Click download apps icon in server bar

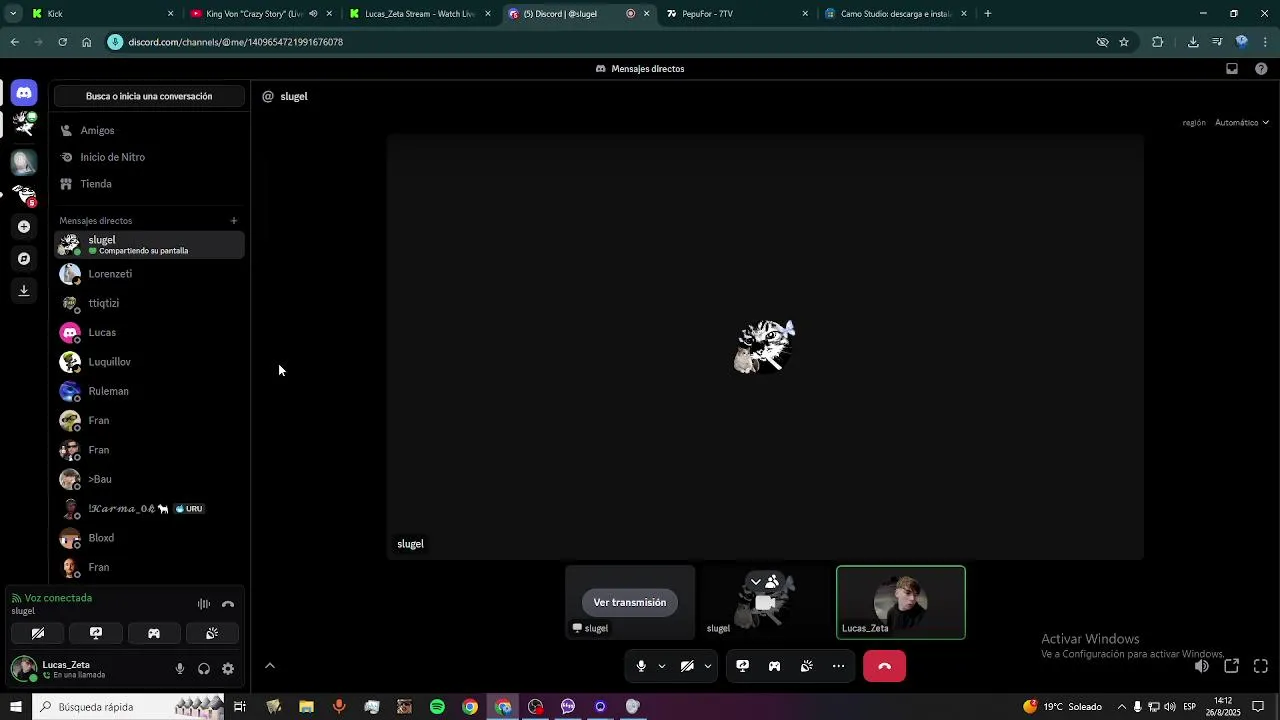coord(24,290)
